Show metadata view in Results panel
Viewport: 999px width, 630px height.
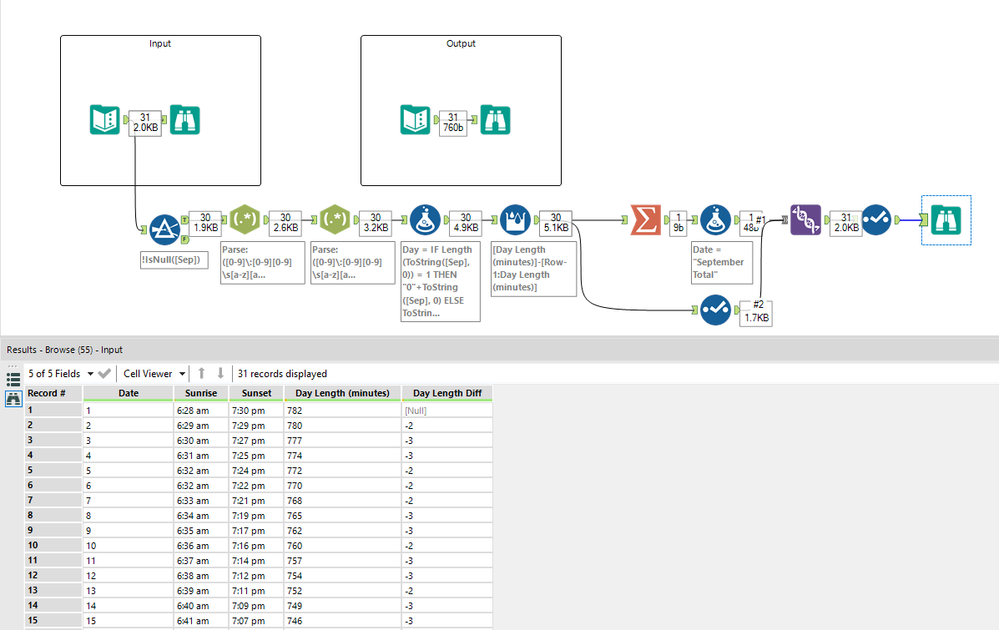tap(13, 379)
